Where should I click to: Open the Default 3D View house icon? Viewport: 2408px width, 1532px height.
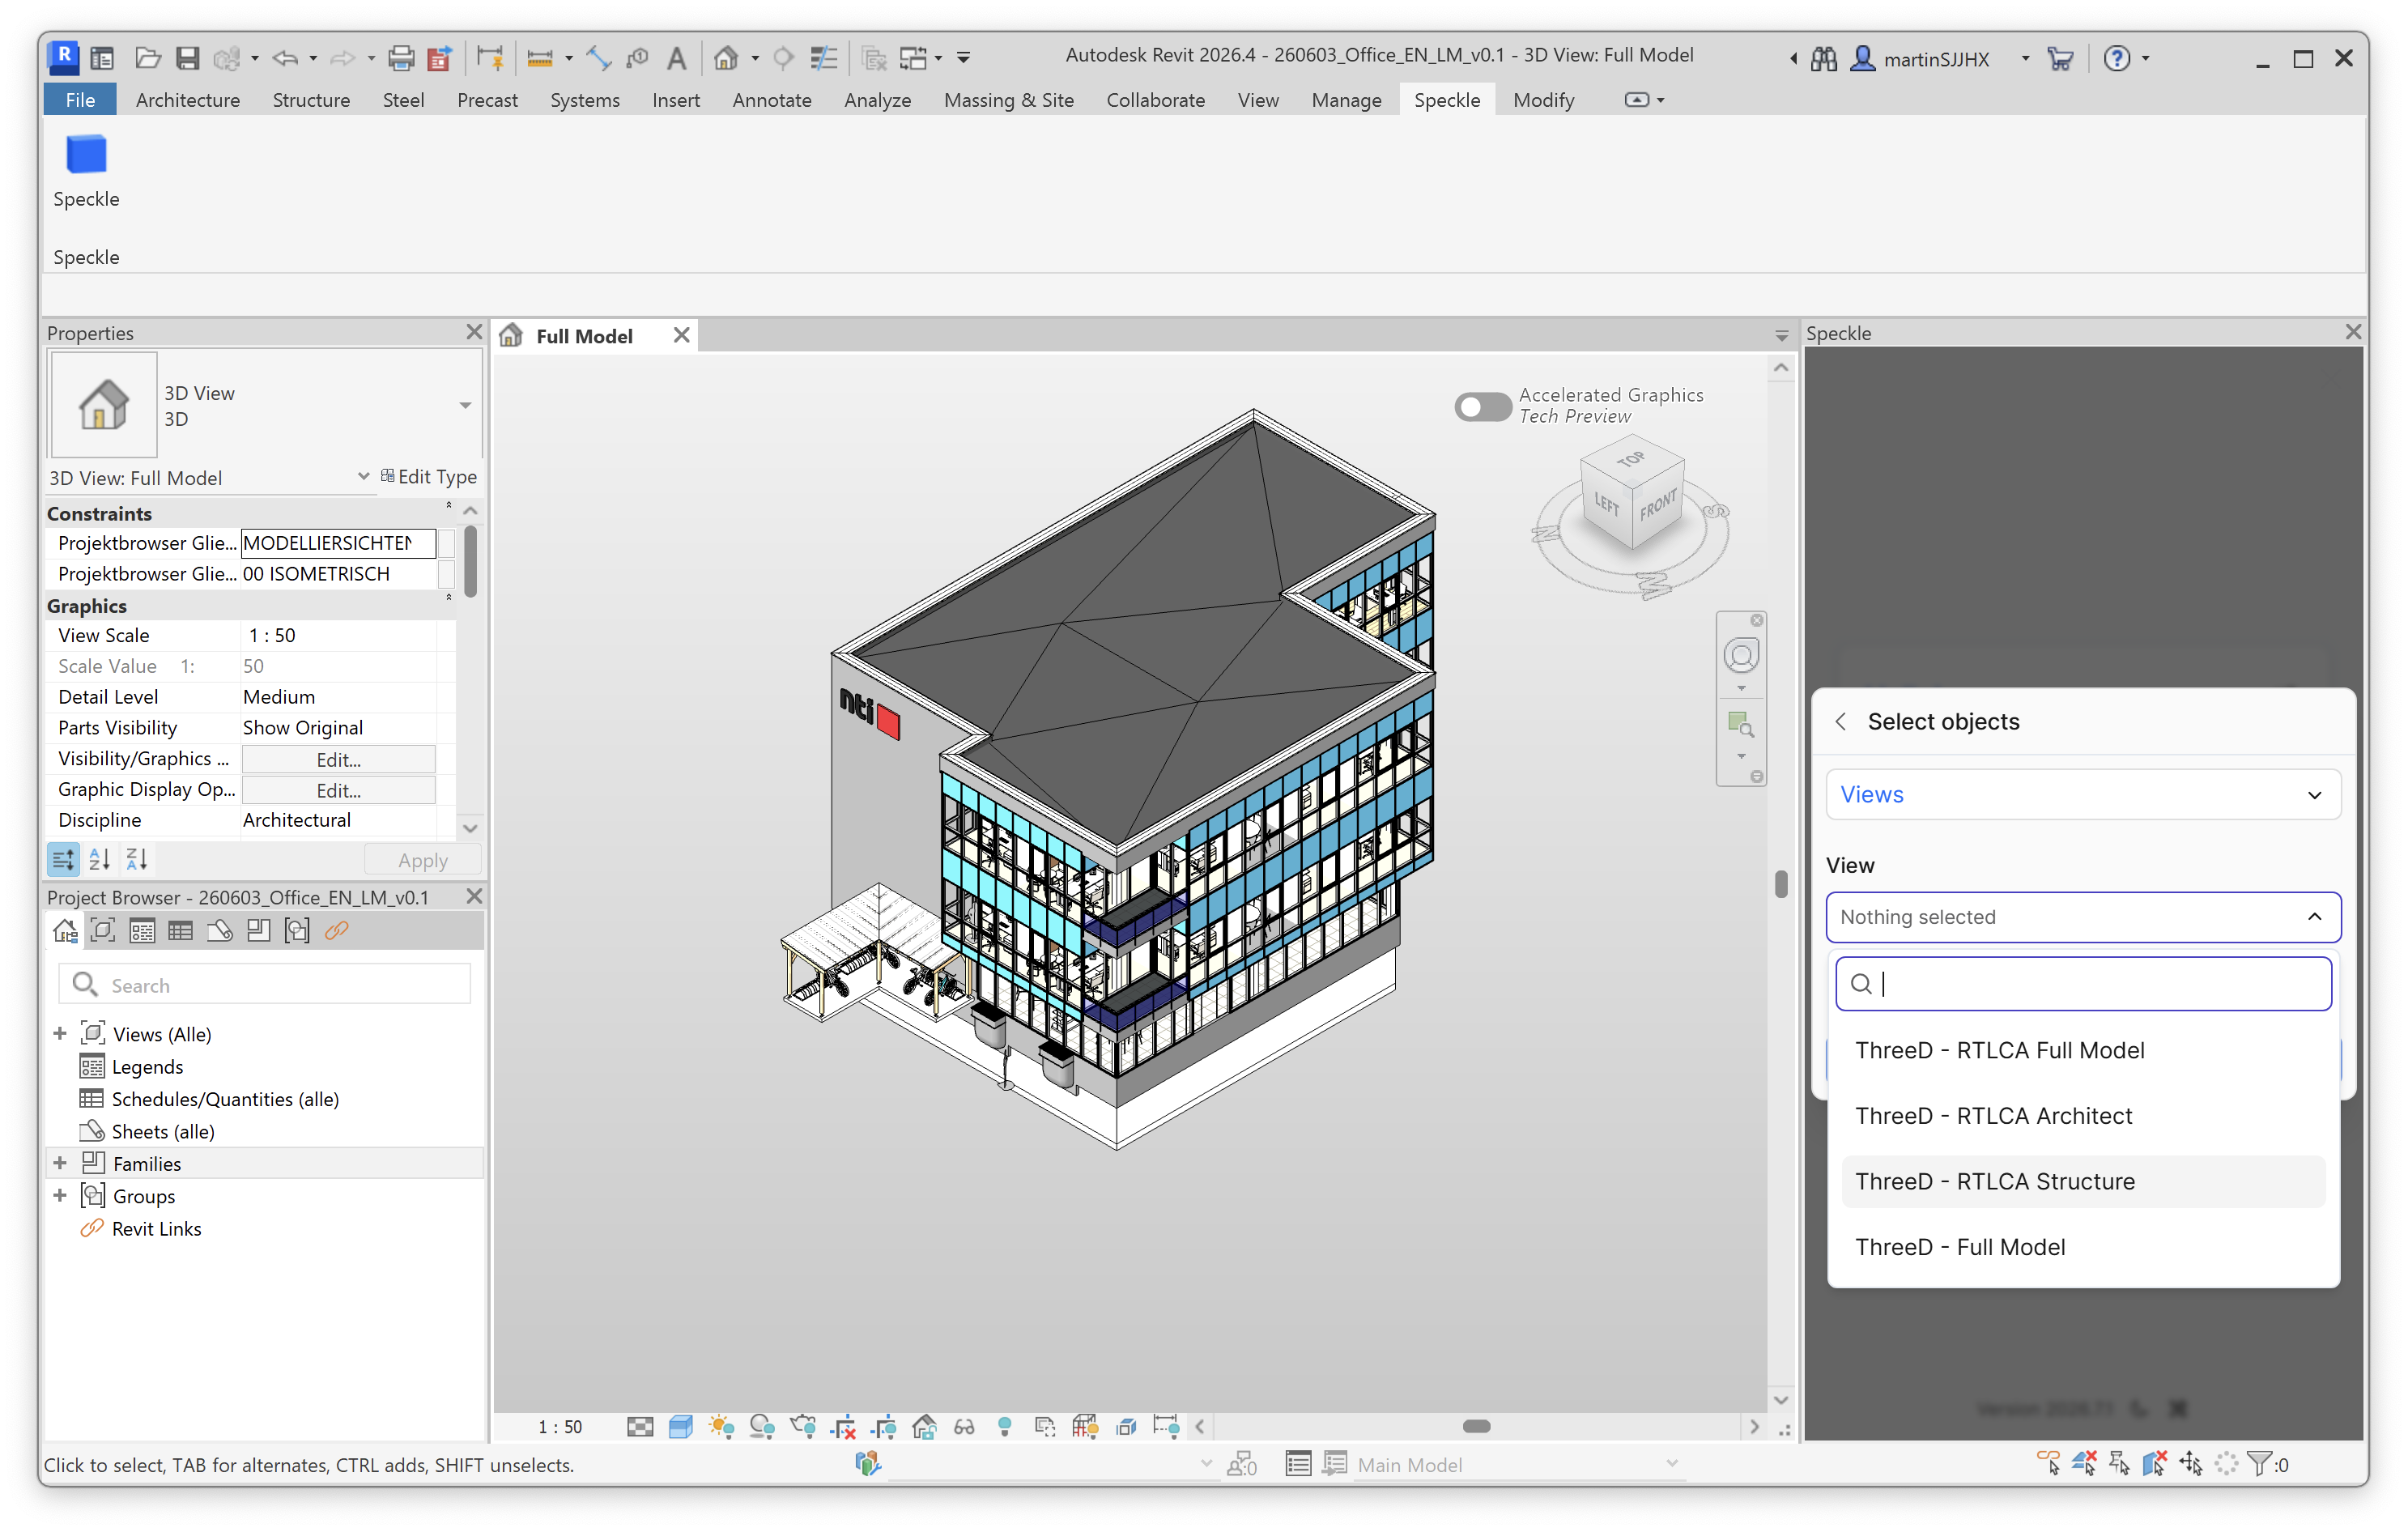pyautogui.click(x=726, y=58)
